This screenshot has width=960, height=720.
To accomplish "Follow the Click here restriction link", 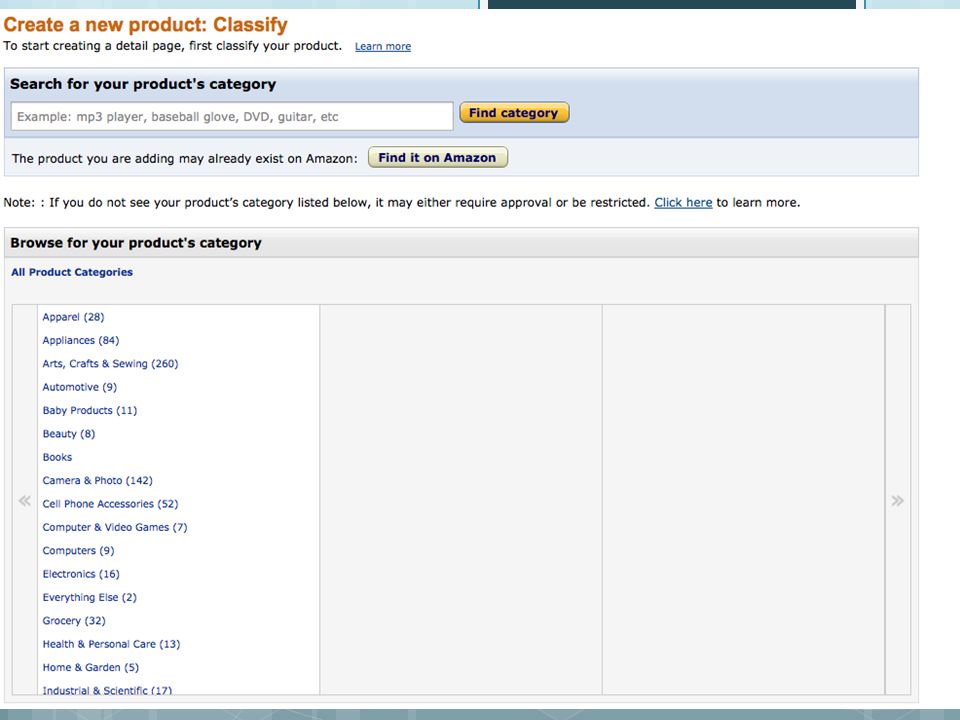I will tap(683, 203).
